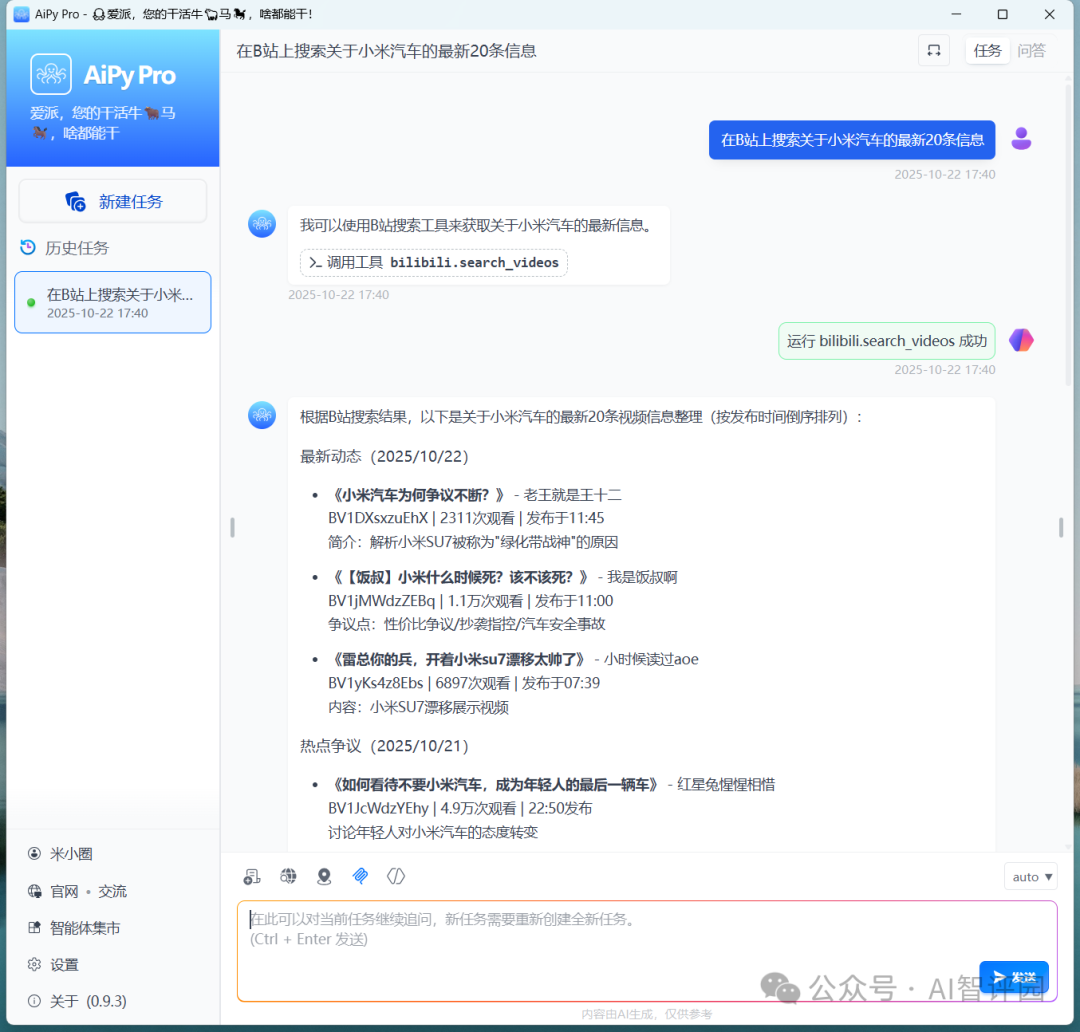Image resolution: width=1080 pixels, height=1032 pixels.
Task: Click the blue user message bubble
Action: [852, 140]
